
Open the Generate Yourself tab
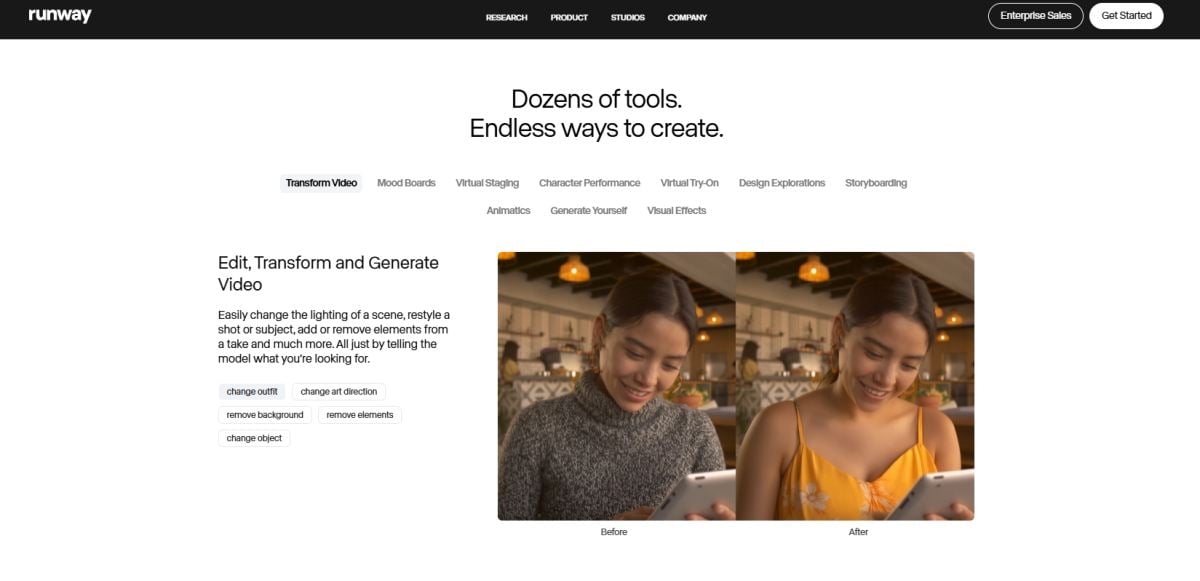point(588,211)
